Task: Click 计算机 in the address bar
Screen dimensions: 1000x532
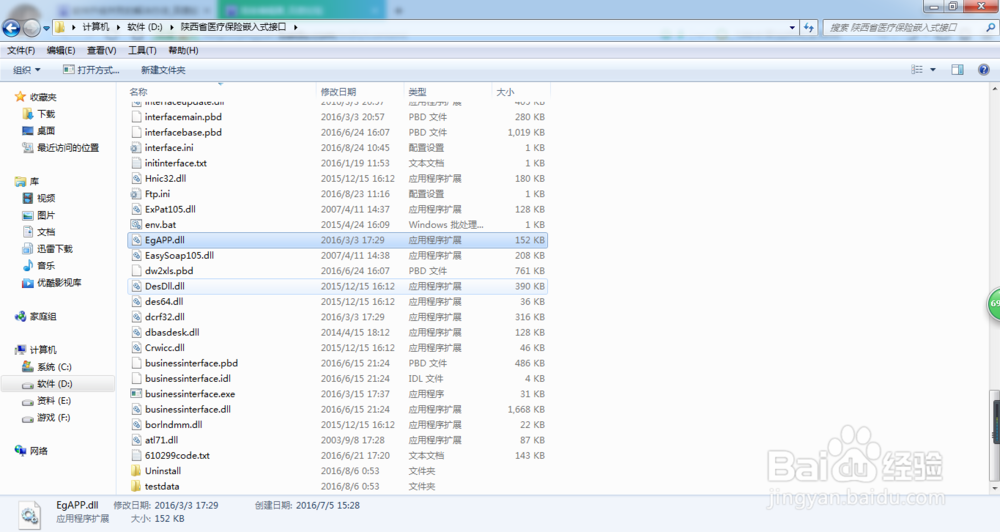Action: coord(96,27)
